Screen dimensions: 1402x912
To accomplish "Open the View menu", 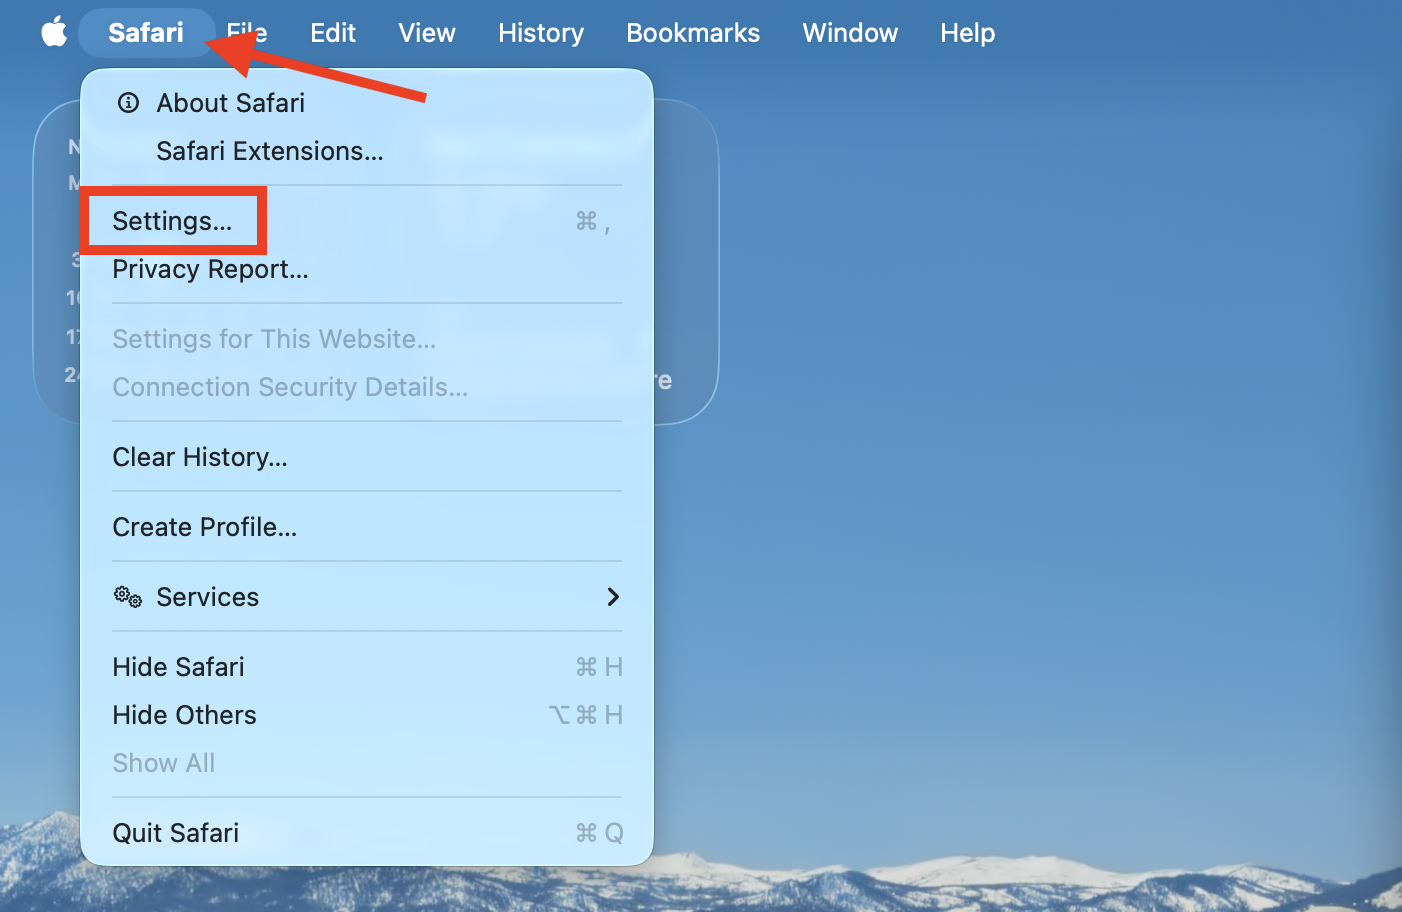I will point(426,32).
